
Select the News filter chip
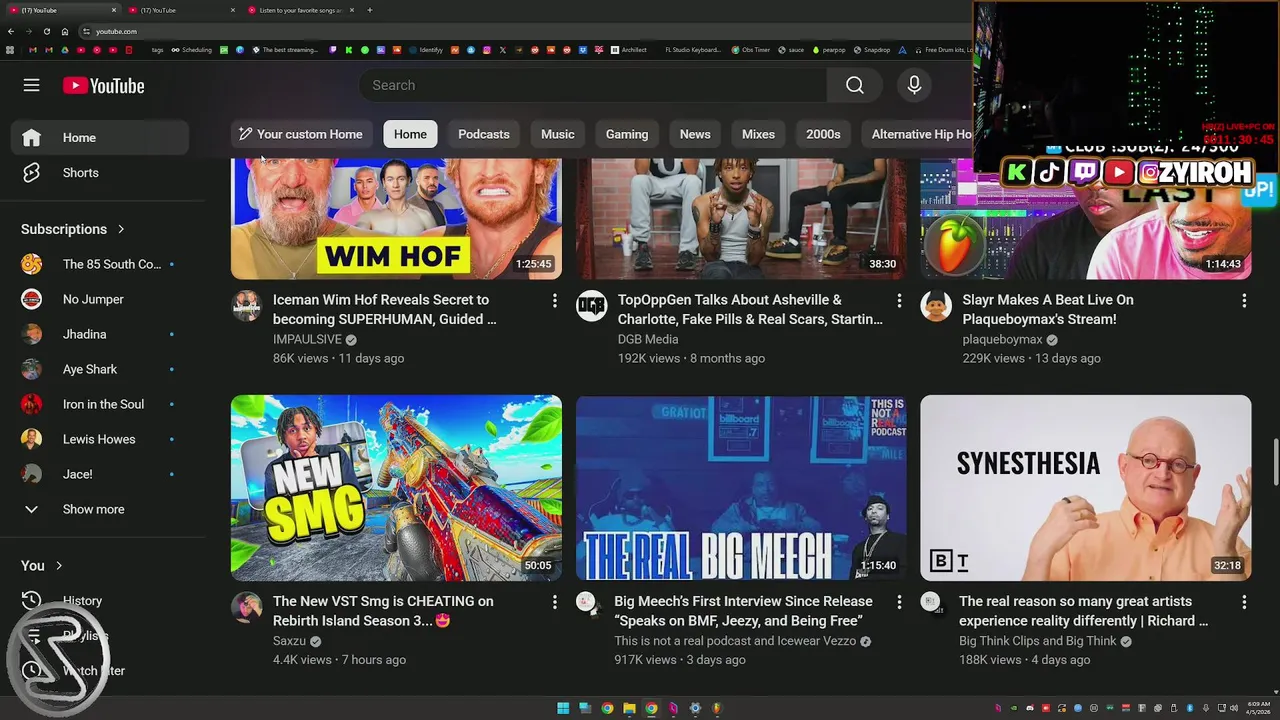695,134
